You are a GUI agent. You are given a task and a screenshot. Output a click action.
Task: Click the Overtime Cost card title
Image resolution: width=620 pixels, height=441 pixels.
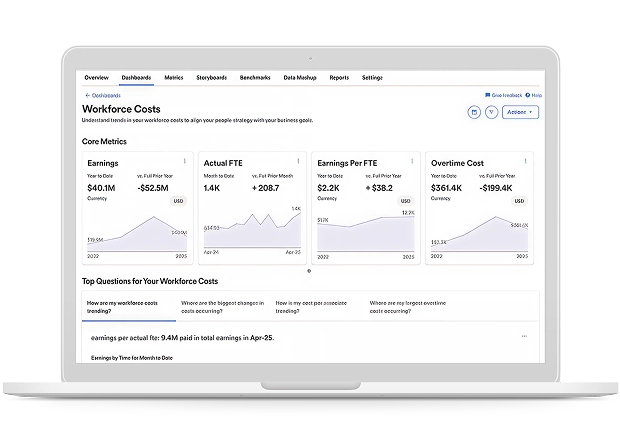[457, 163]
